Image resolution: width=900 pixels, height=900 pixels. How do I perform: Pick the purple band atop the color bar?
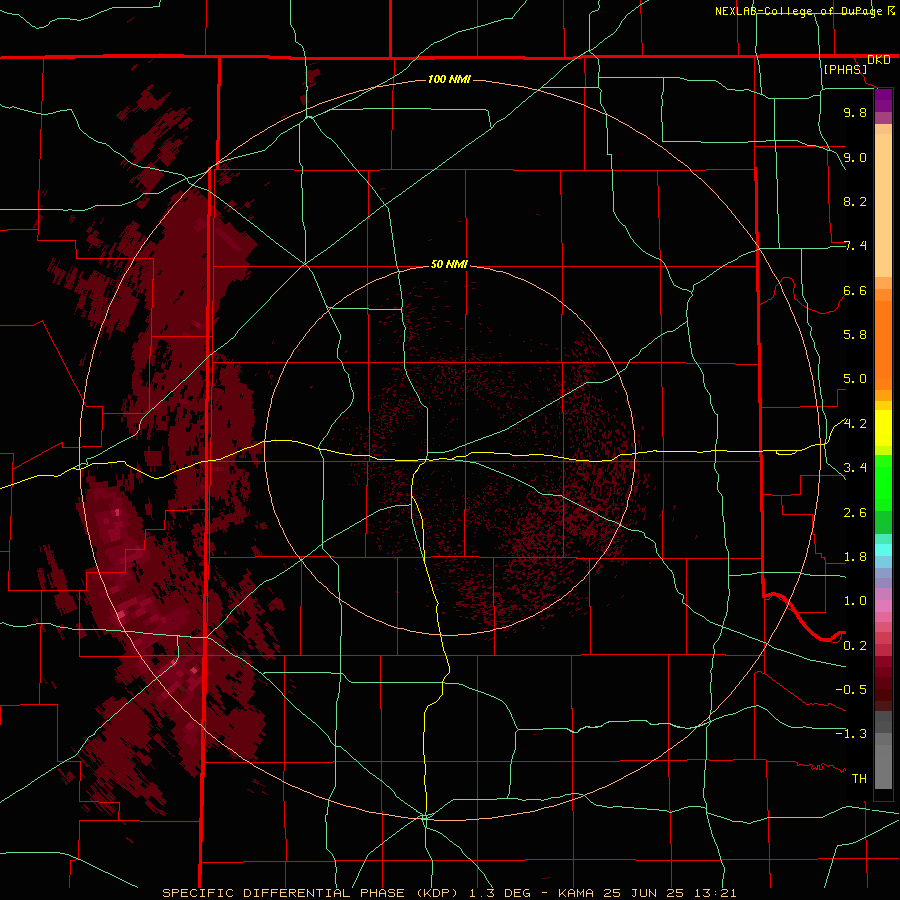tap(883, 100)
